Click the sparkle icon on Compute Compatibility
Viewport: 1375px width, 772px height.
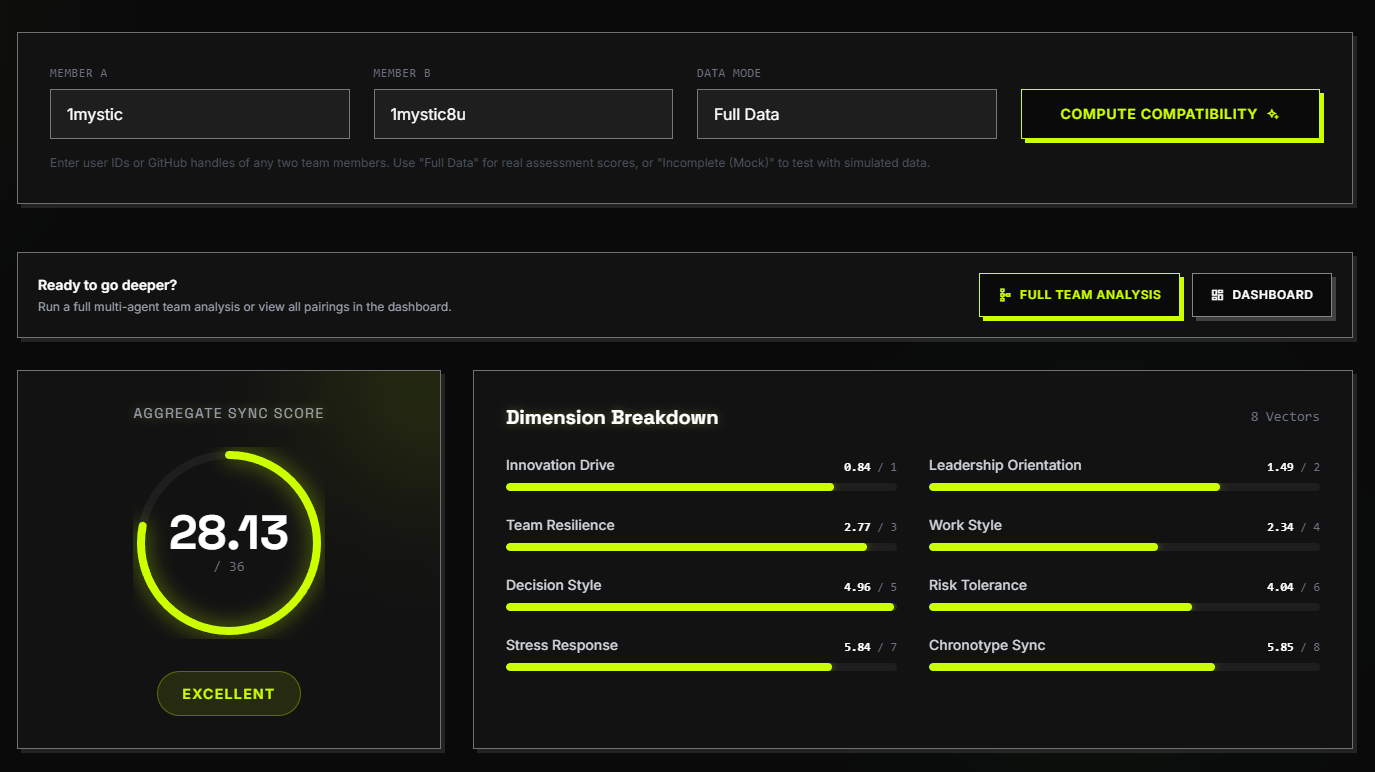[x=1273, y=114]
